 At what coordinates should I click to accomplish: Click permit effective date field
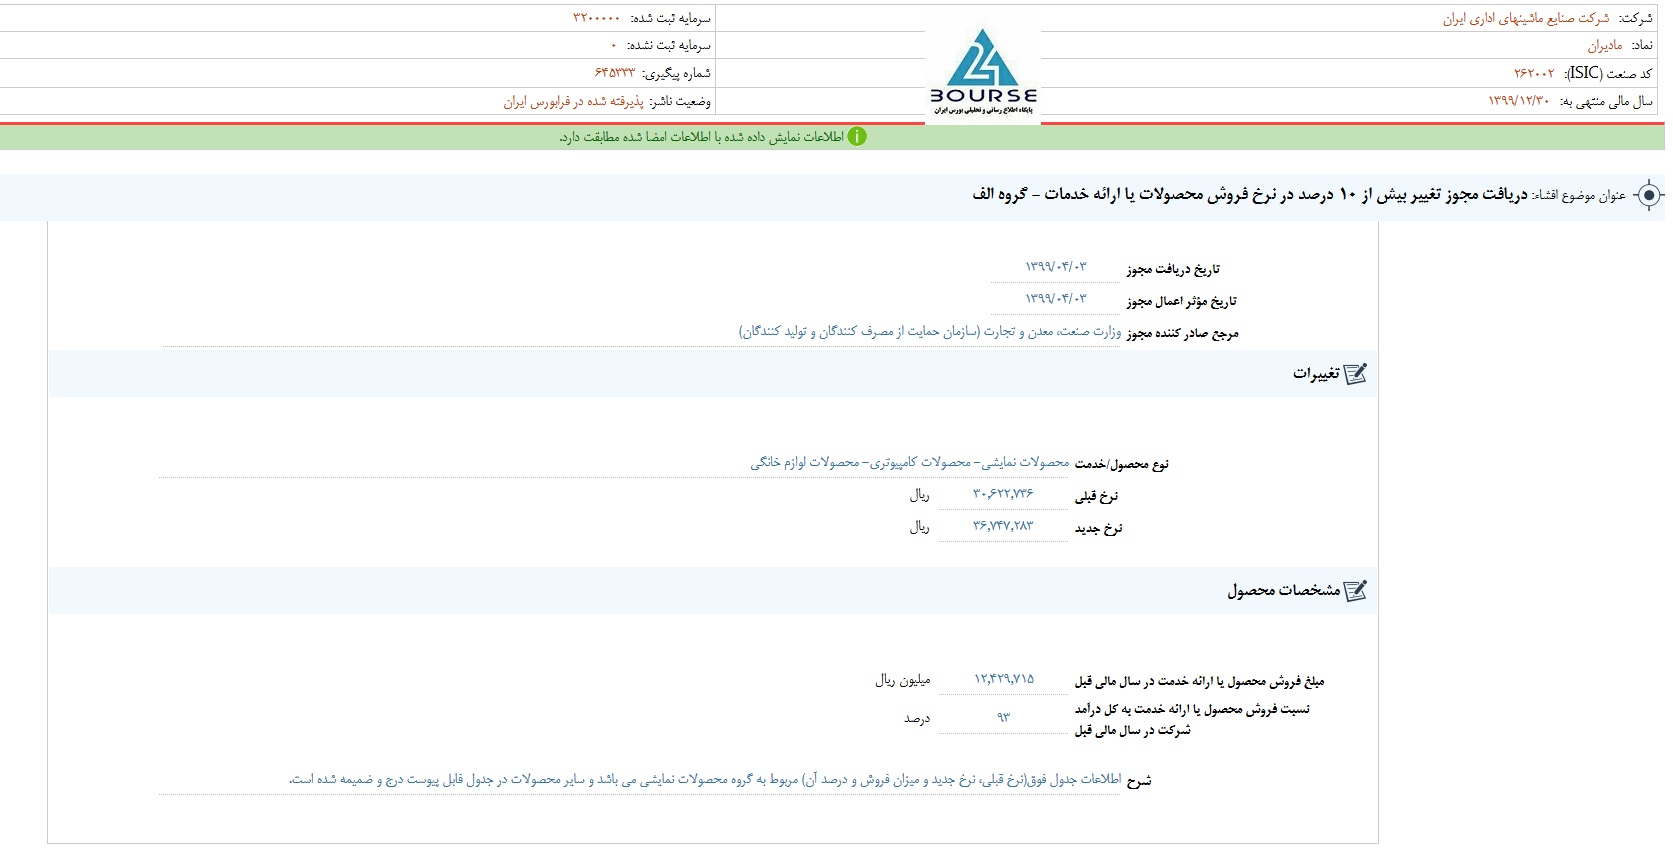(x=1055, y=299)
